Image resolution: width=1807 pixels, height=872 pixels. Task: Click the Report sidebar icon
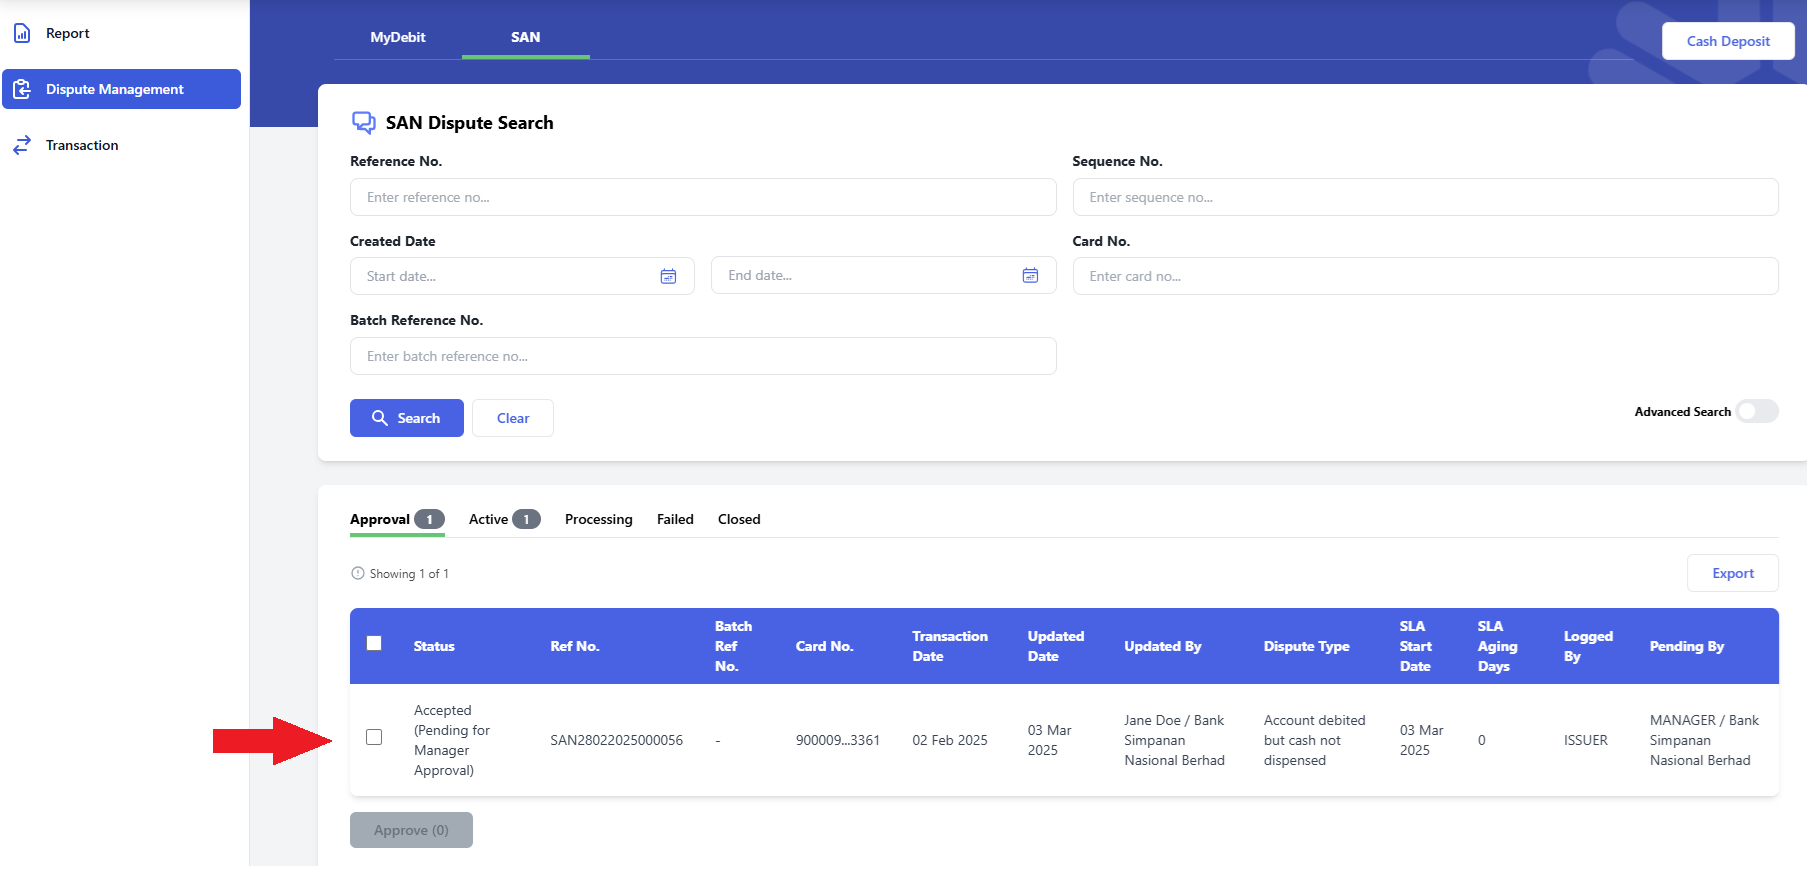(22, 33)
